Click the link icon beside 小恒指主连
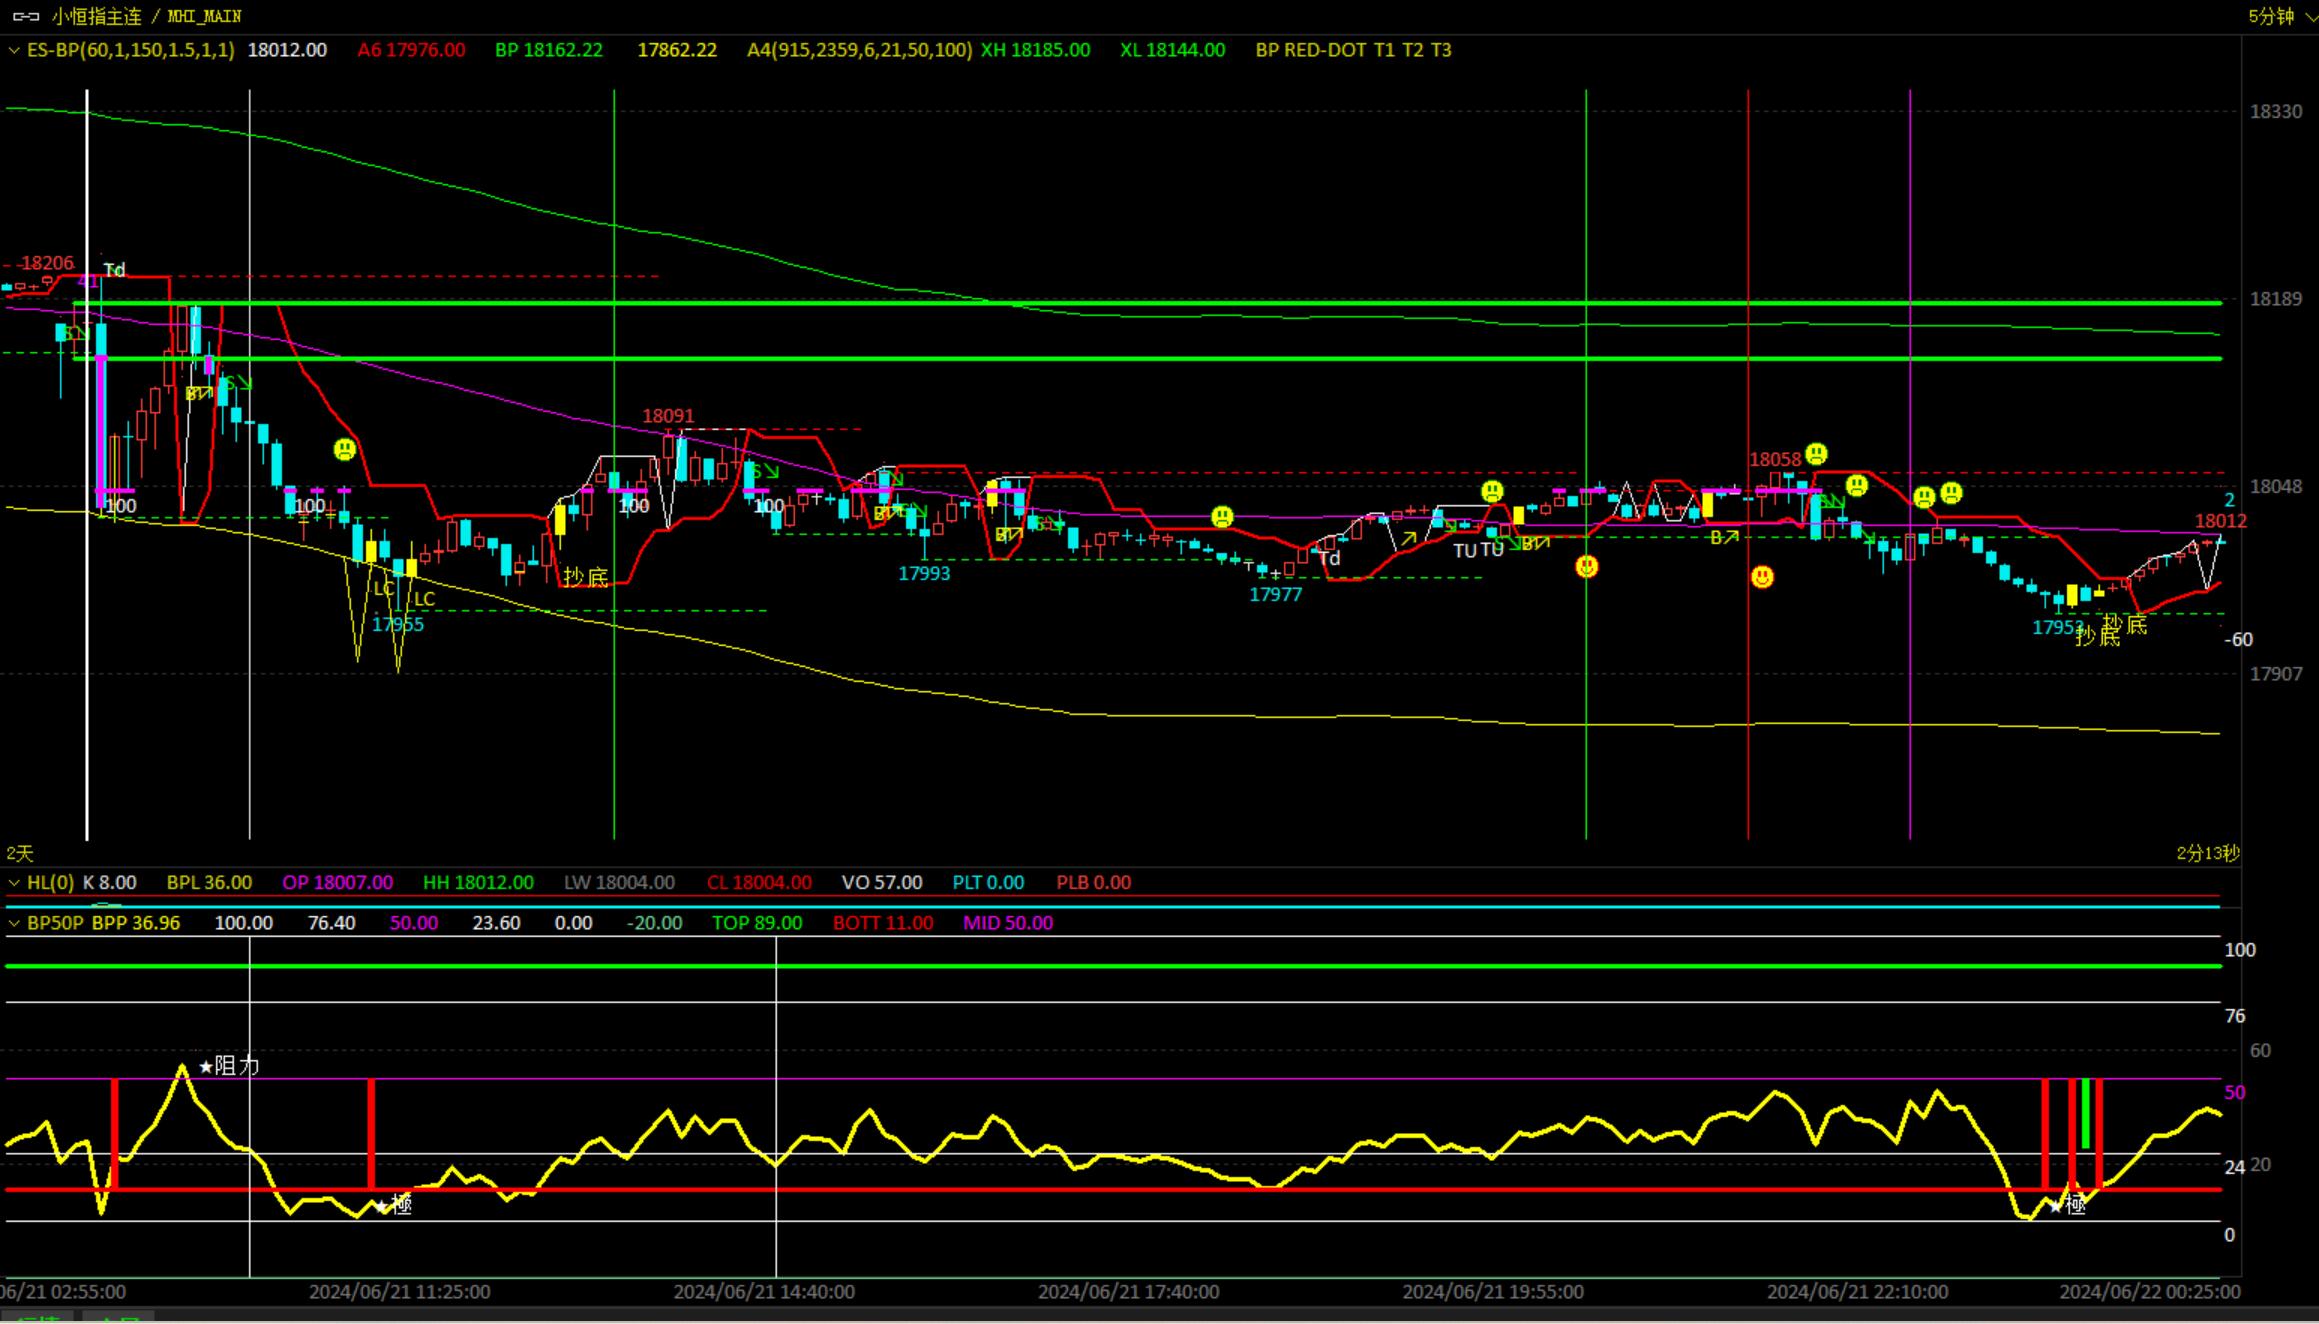The height and width of the screenshot is (1324, 2319). (x=25, y=16)
